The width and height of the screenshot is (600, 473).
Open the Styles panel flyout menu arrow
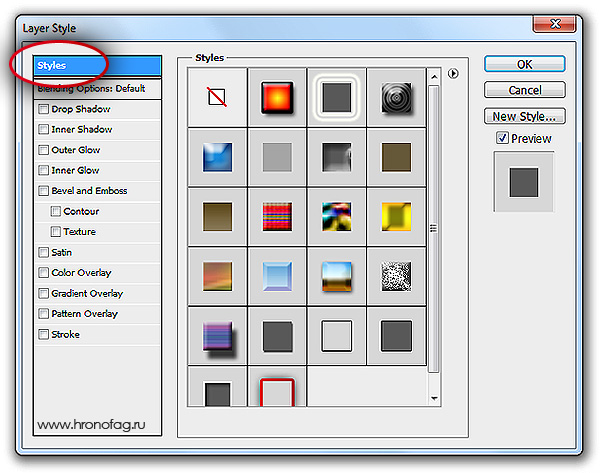pyautogui.click(x=454, y=73)
